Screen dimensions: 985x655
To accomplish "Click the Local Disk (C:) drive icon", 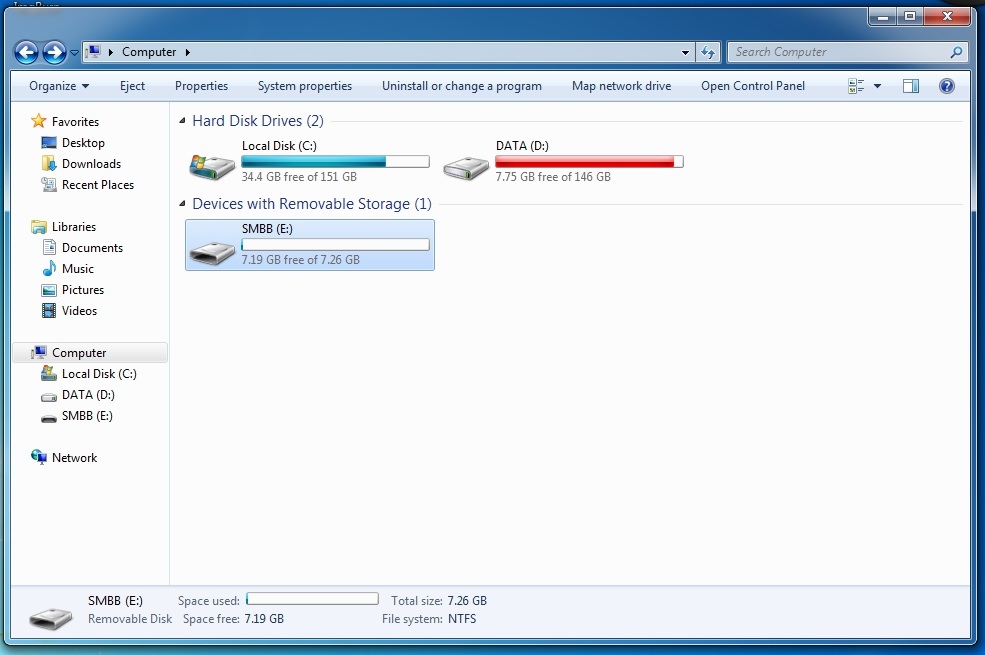I will [x=212, y=166].
